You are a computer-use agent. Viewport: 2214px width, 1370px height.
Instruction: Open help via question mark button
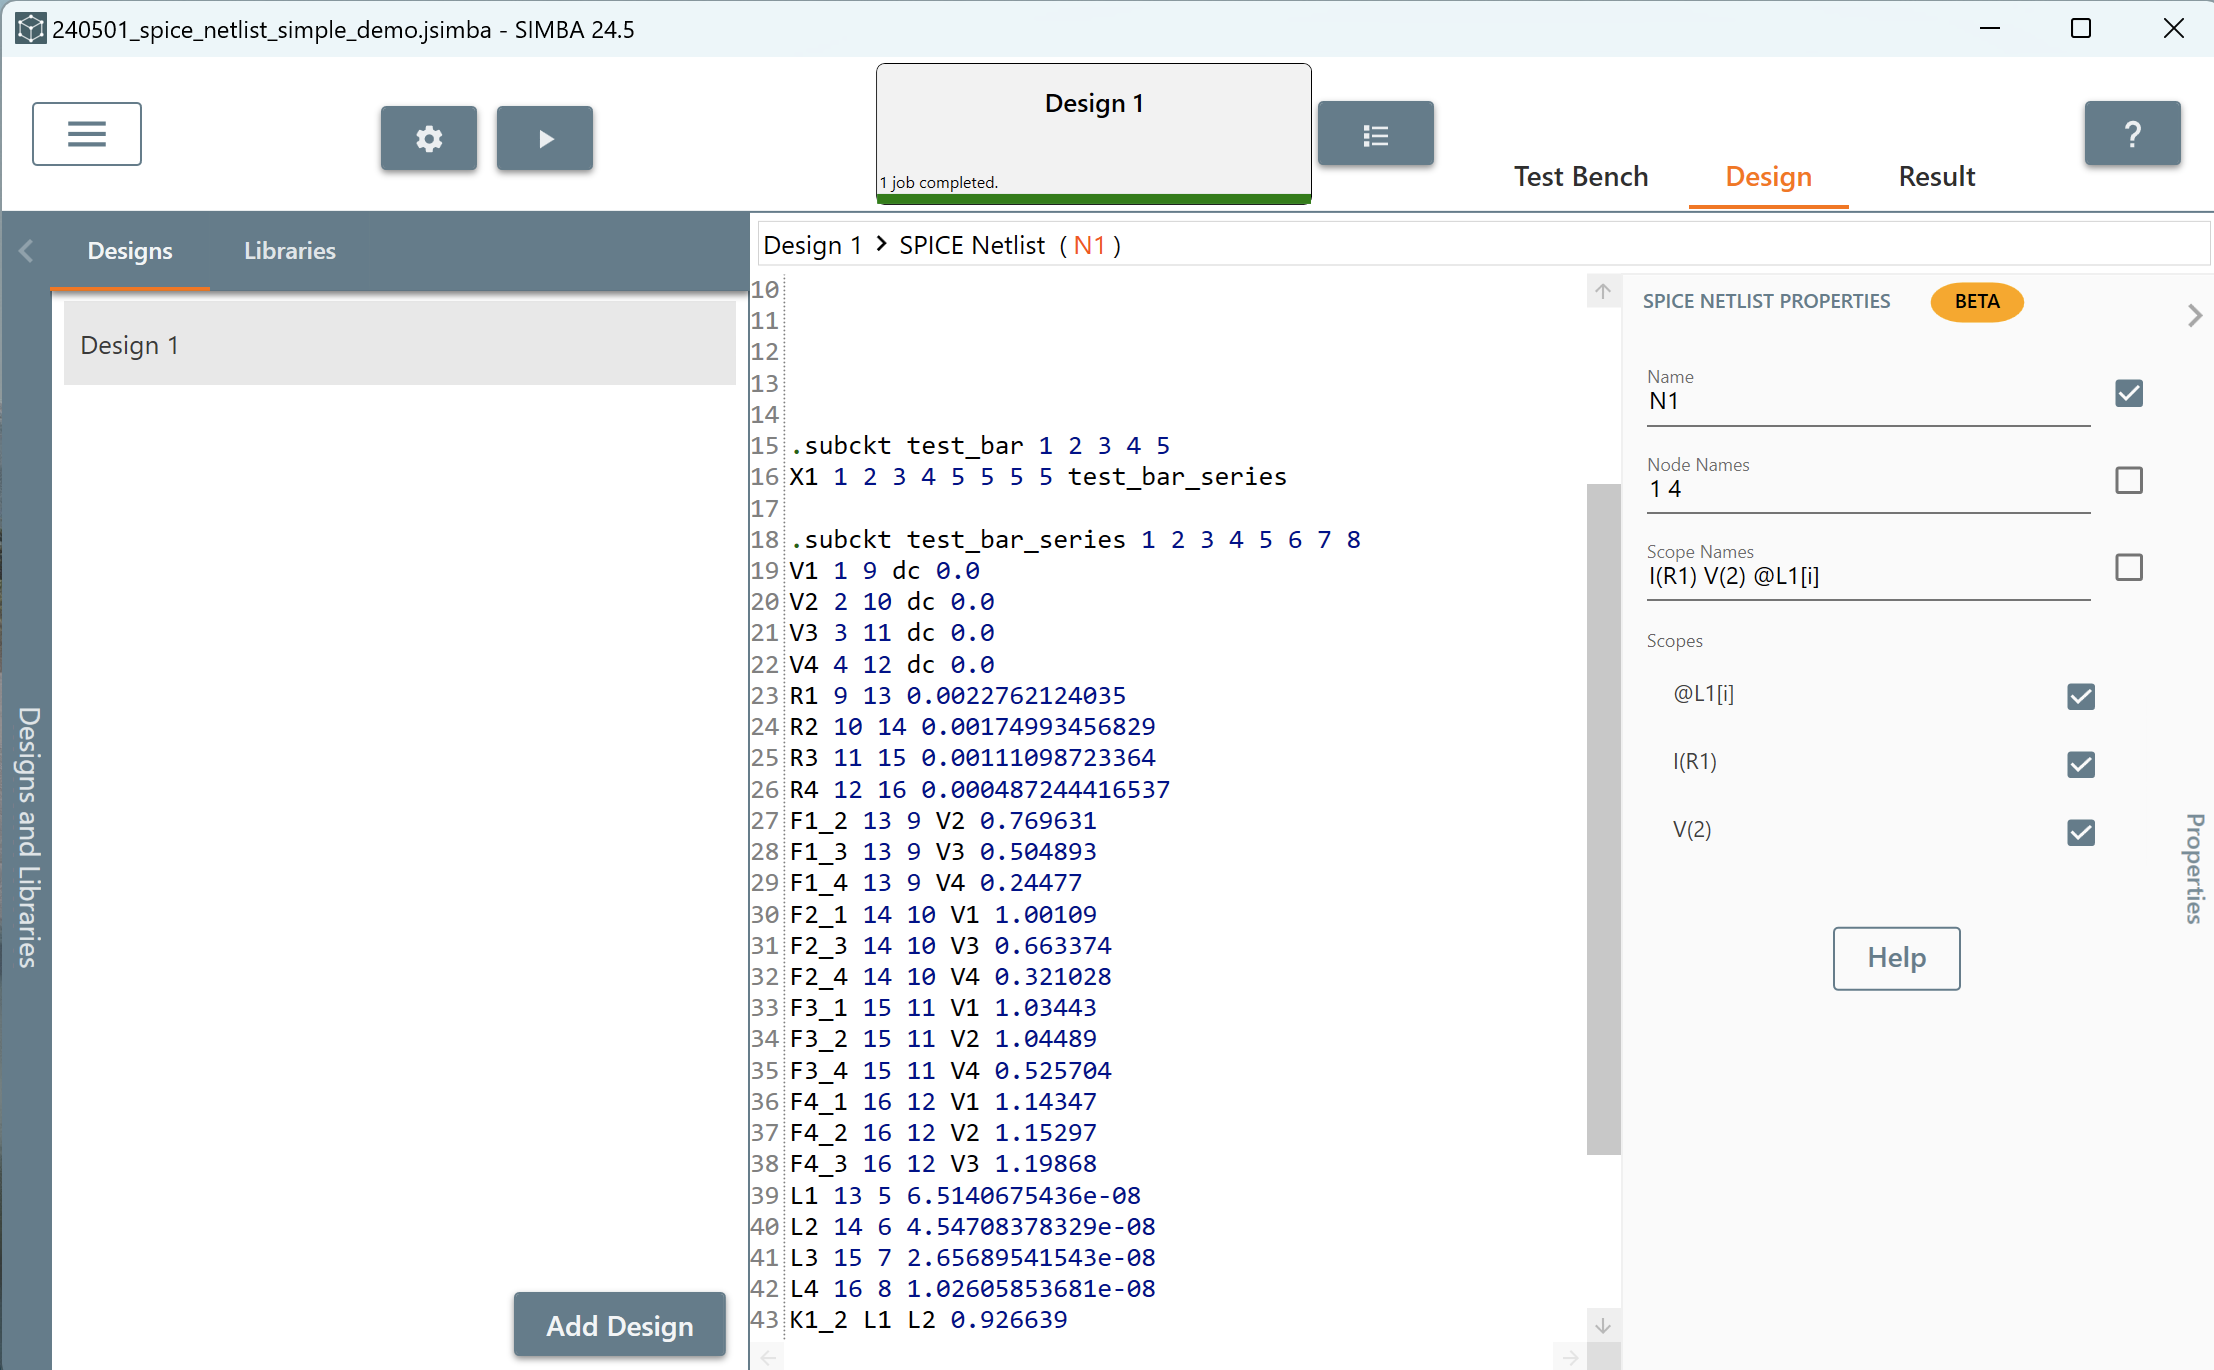coord(2133,133)
